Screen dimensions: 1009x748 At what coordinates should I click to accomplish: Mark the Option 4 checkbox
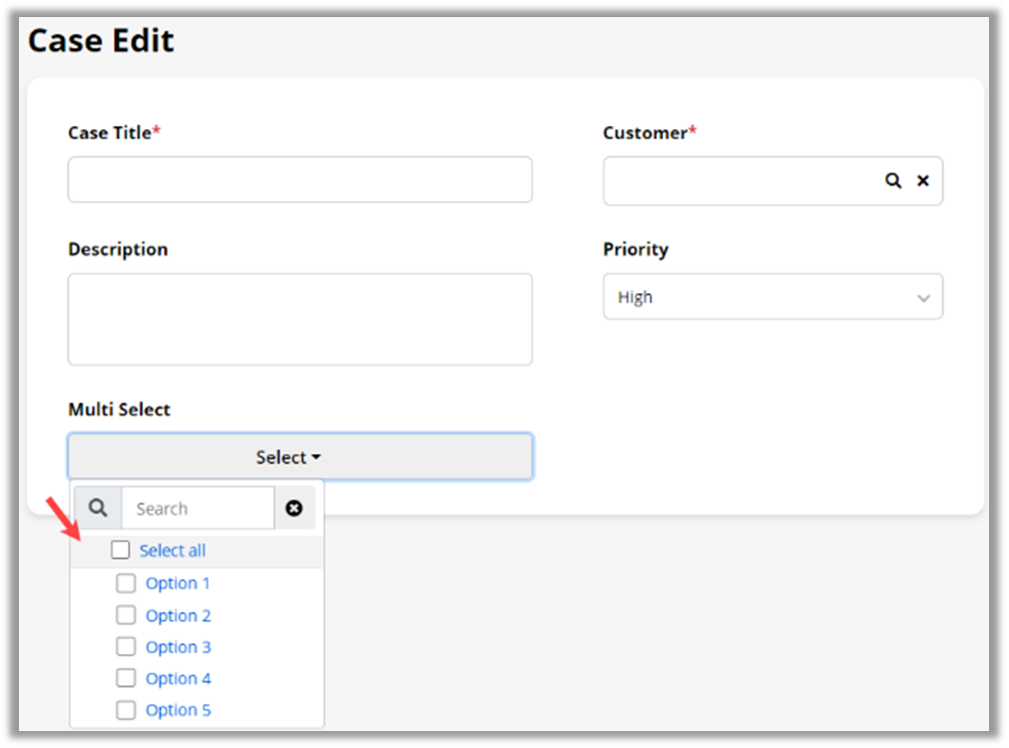click(x=126, y=678)
